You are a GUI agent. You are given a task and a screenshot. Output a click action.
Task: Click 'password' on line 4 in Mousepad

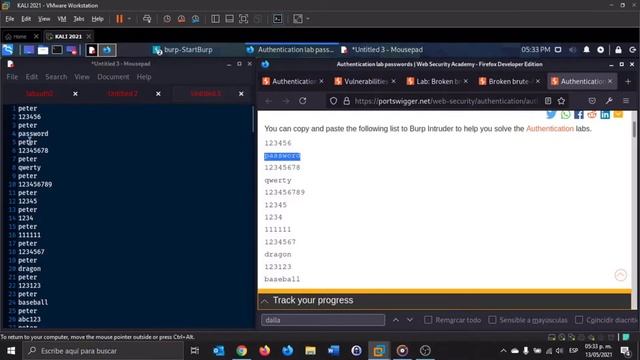[33, 133]
